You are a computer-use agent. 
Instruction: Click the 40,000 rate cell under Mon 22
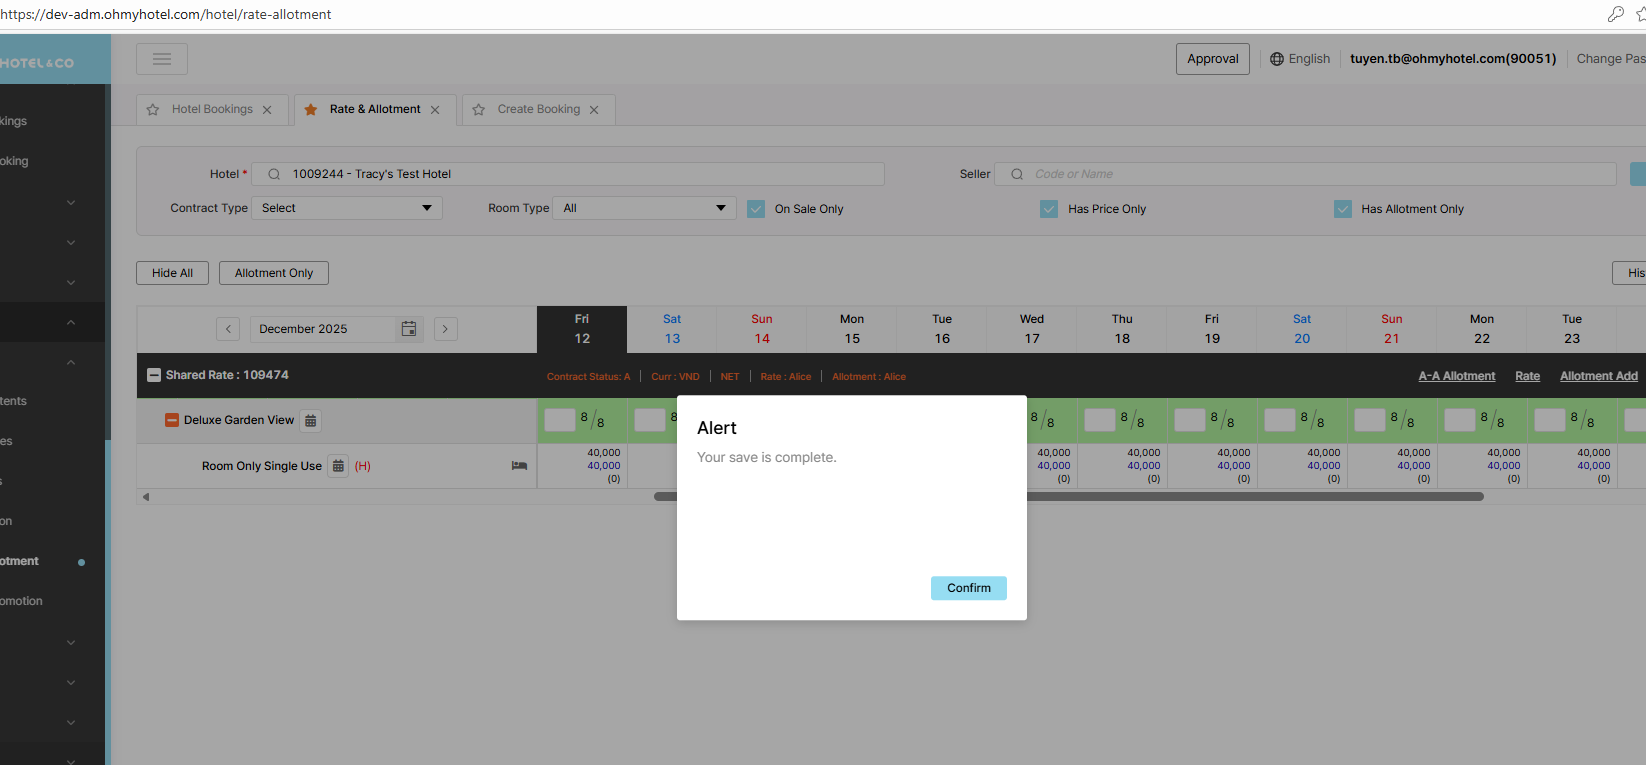[1482, 466]
